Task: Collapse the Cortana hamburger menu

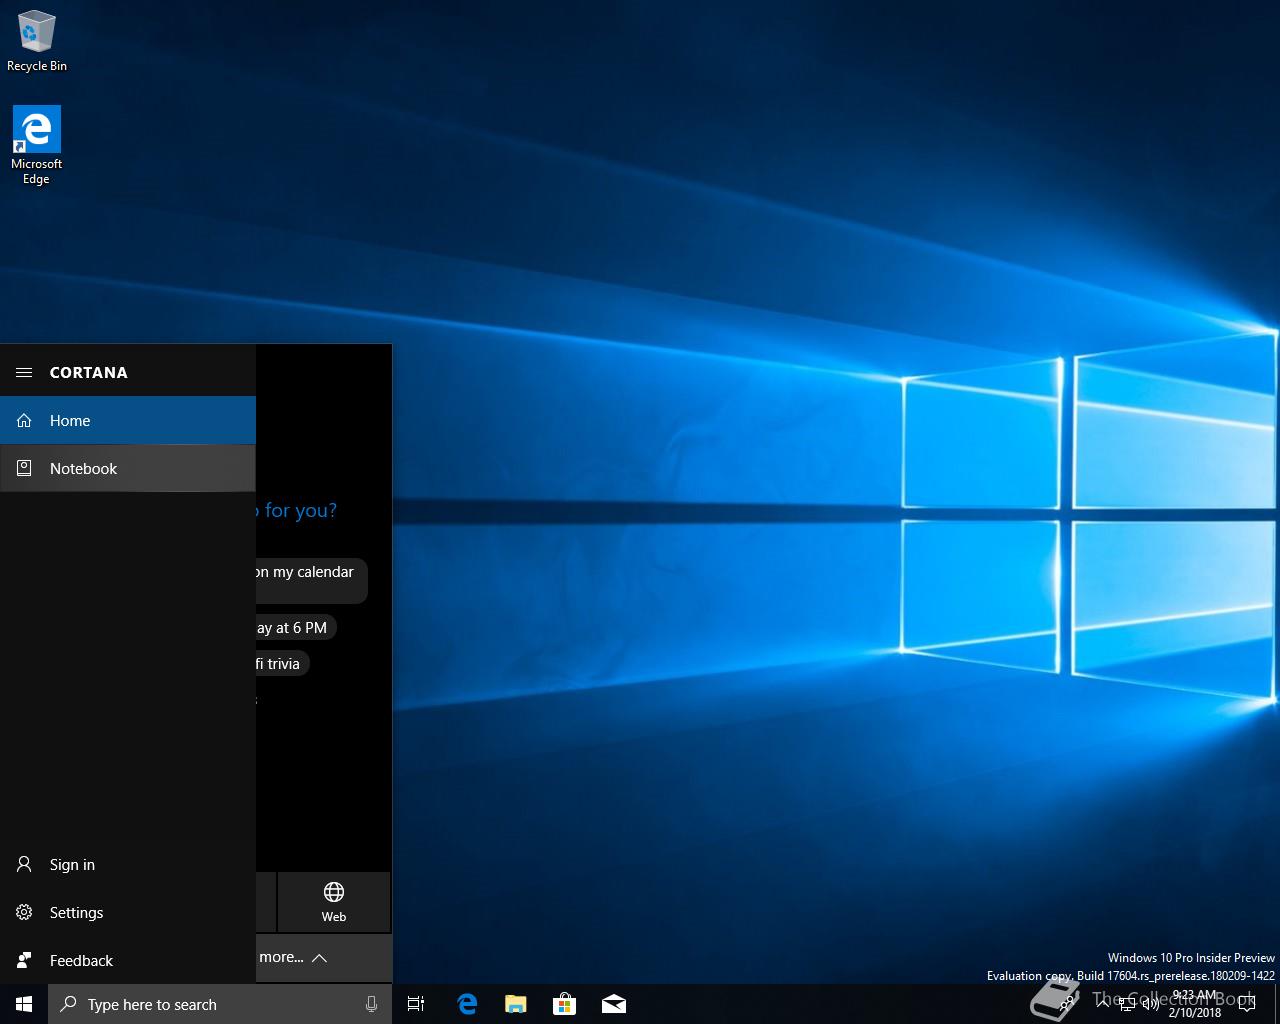Action: point(24,373)
